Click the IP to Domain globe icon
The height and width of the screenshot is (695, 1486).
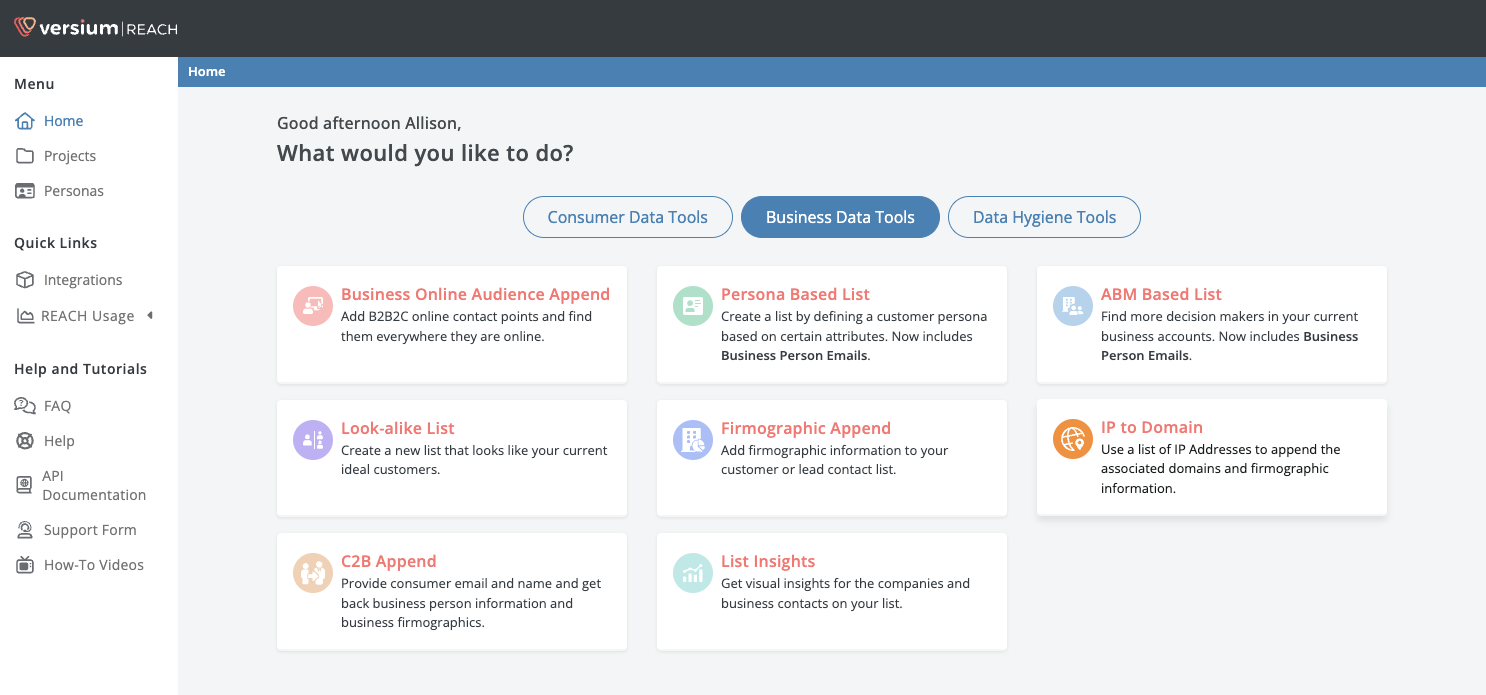[1072, 439]
